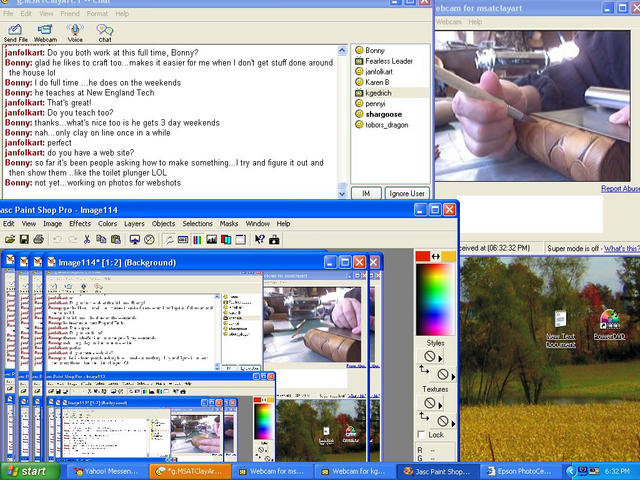
Task: Click the What's this? link
Action: click(622, 248)
